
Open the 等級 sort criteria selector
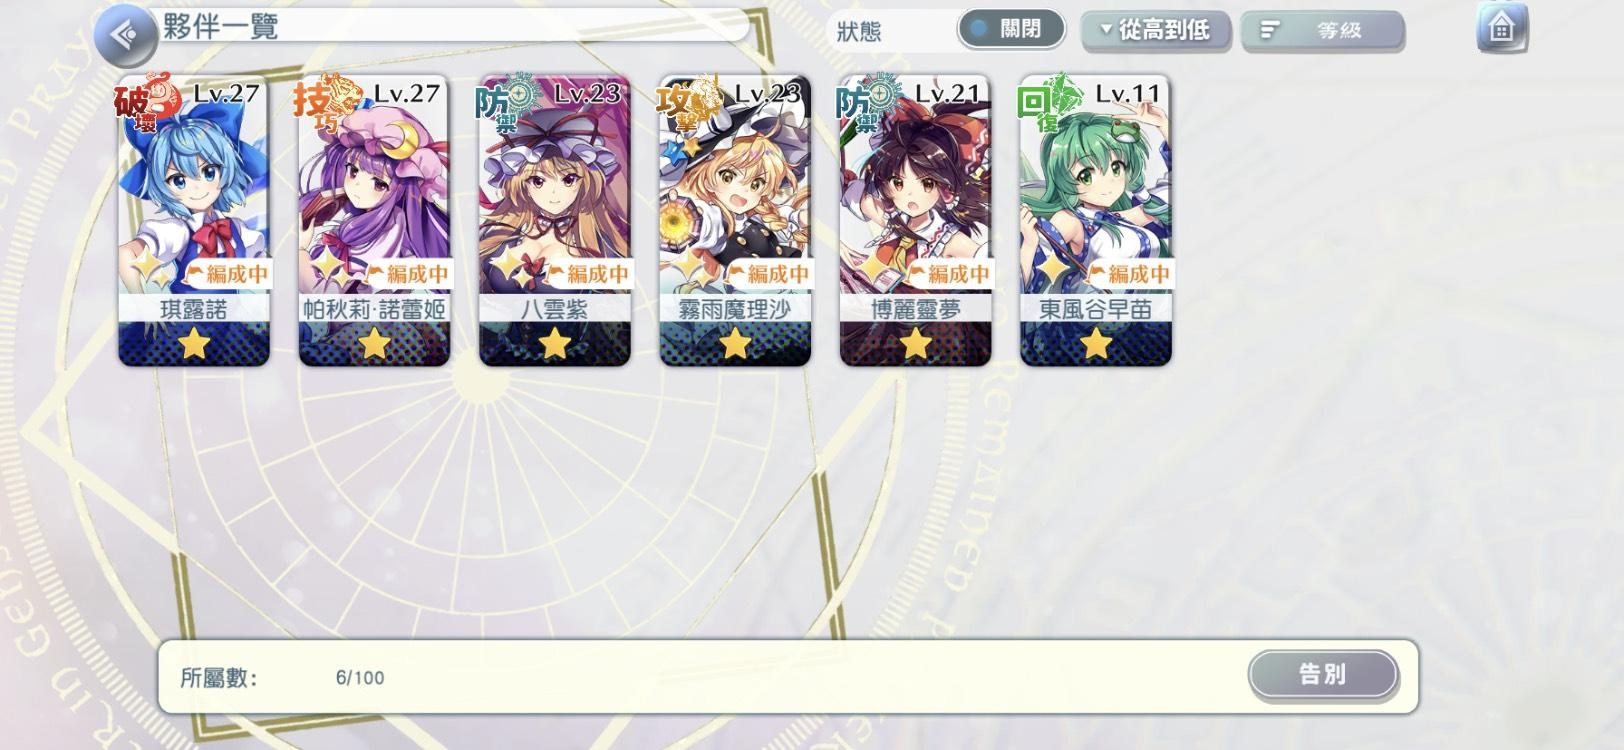click(x=1322, y=31)
